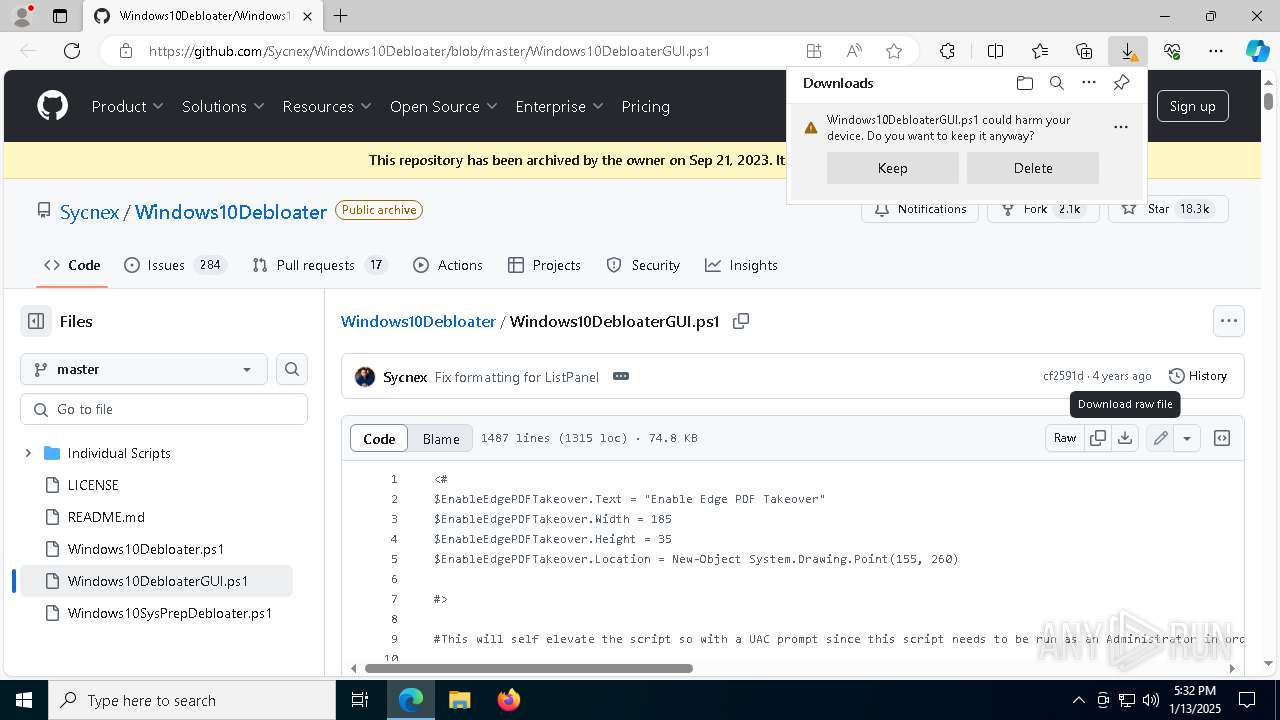This screenshot has height=720, width=1280.
Task: Click the search files magnifier button
Action: pos(292,369)
